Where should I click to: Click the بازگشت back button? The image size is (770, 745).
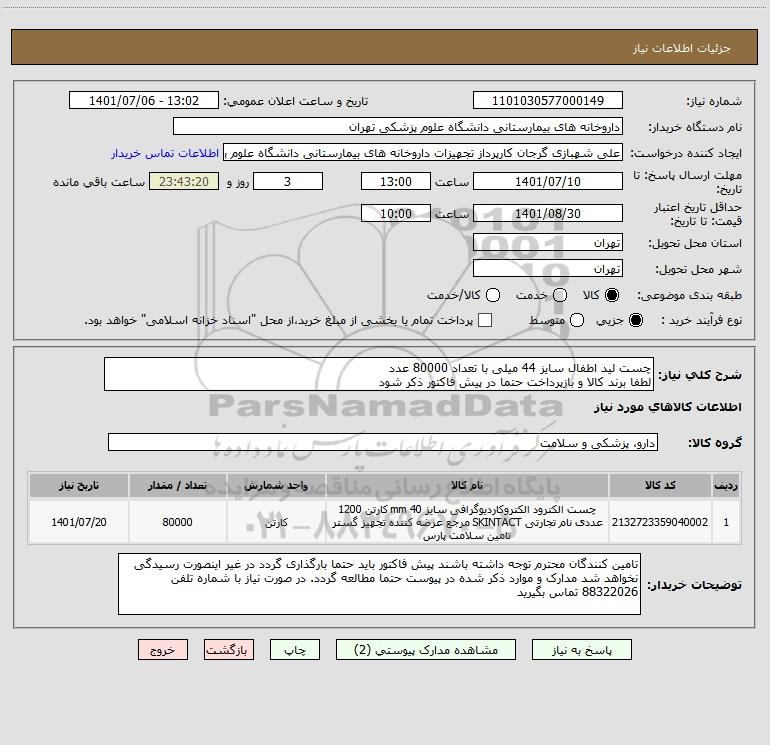click(x=229, y=650)
